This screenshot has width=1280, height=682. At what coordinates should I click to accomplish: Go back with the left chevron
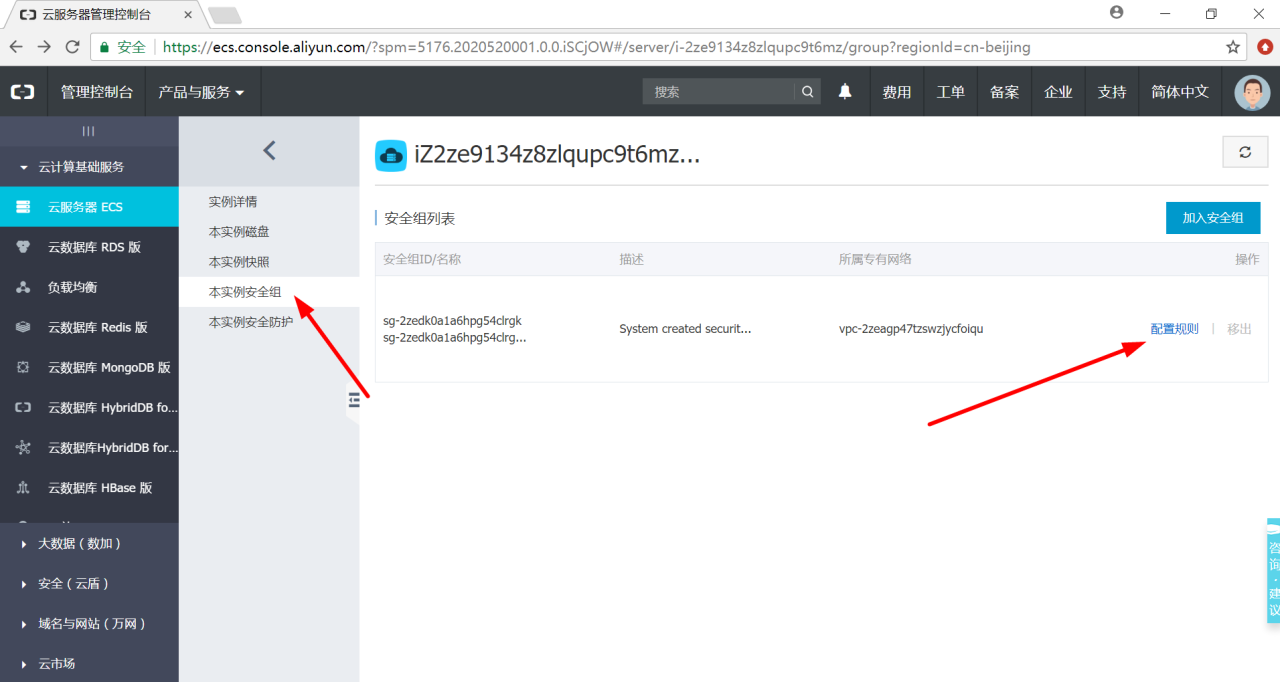[x=268, y=151]
